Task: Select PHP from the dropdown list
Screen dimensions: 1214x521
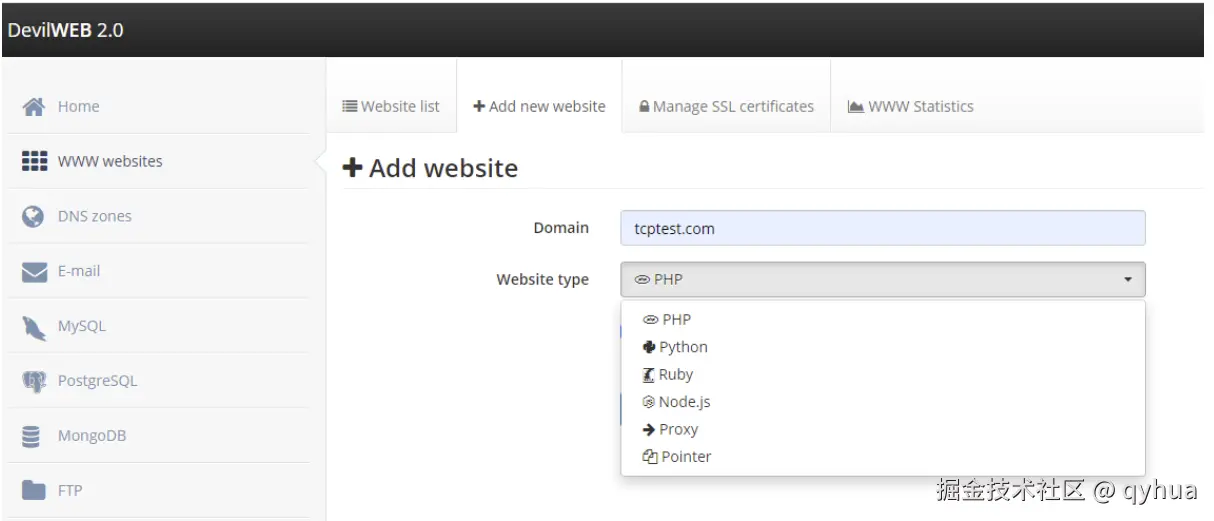Action: coord(676,320)
